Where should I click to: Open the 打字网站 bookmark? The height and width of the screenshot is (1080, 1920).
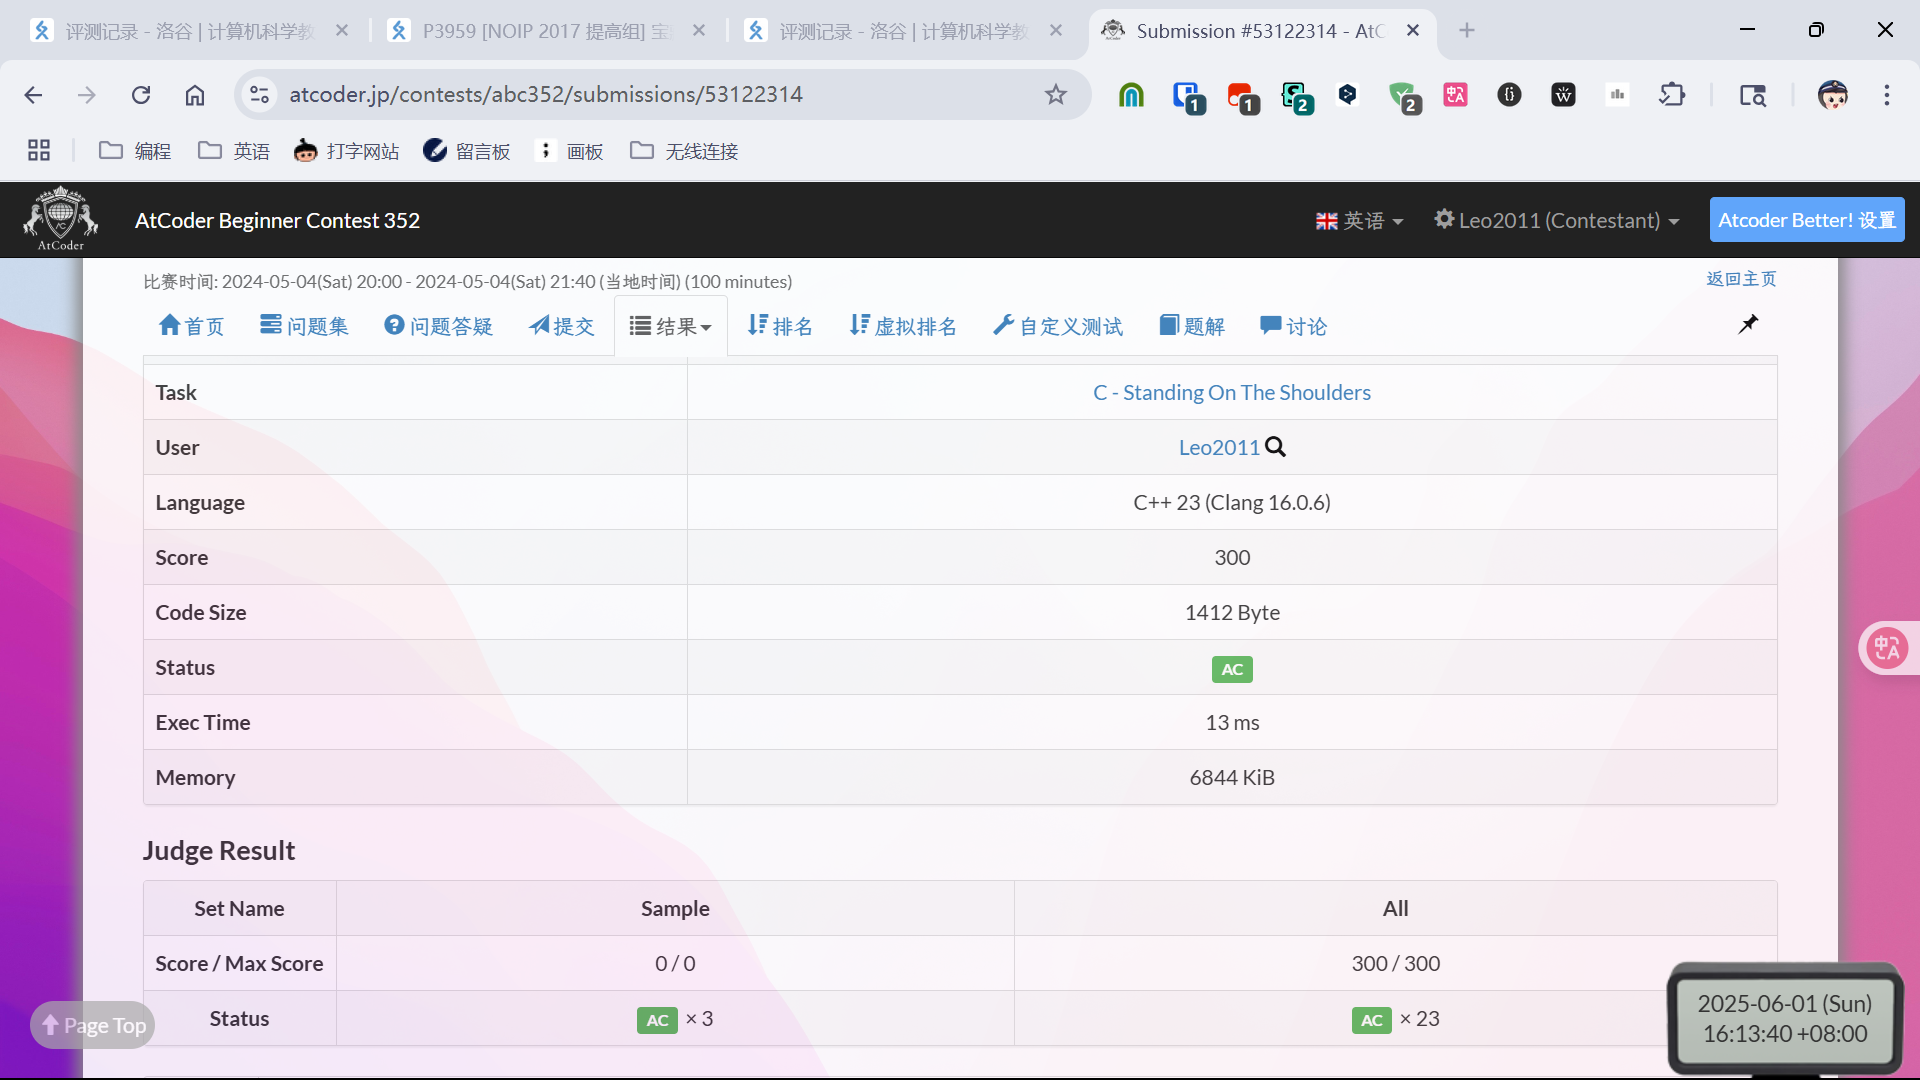[x=347, y=151]
